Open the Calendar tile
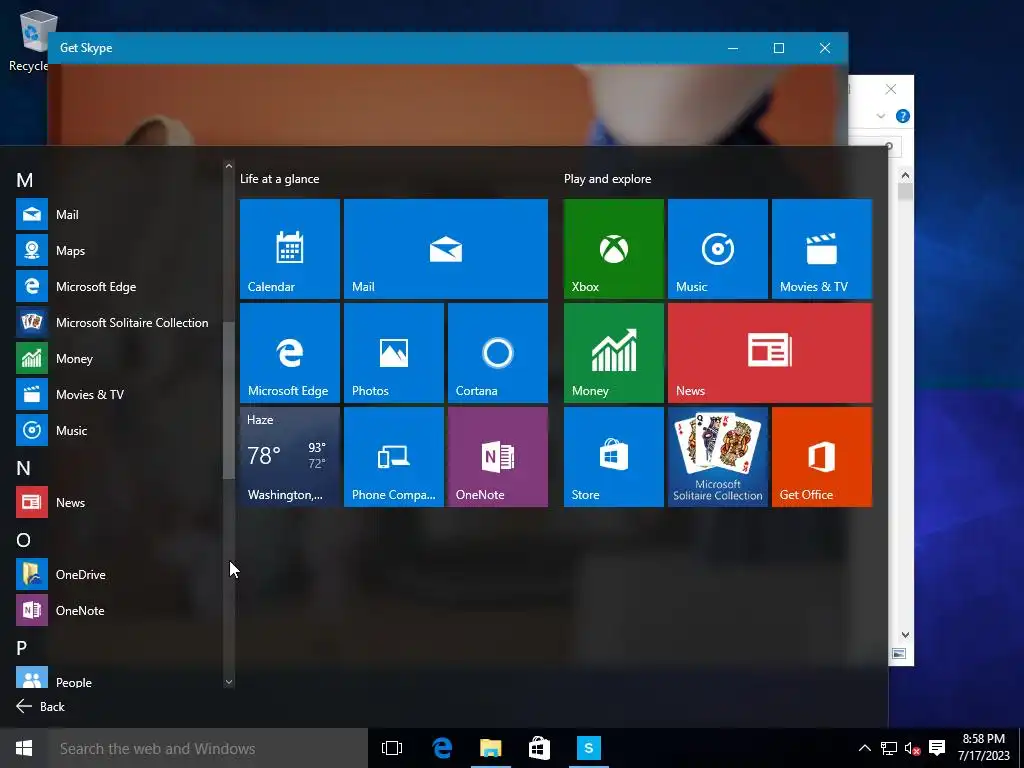This screenshot has height=768, width=1024. point(289,249)
